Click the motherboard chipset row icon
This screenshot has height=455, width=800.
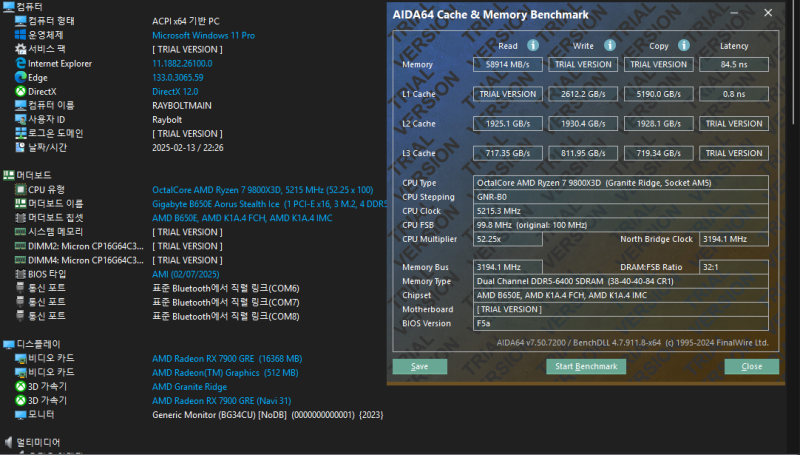[20, 218]
